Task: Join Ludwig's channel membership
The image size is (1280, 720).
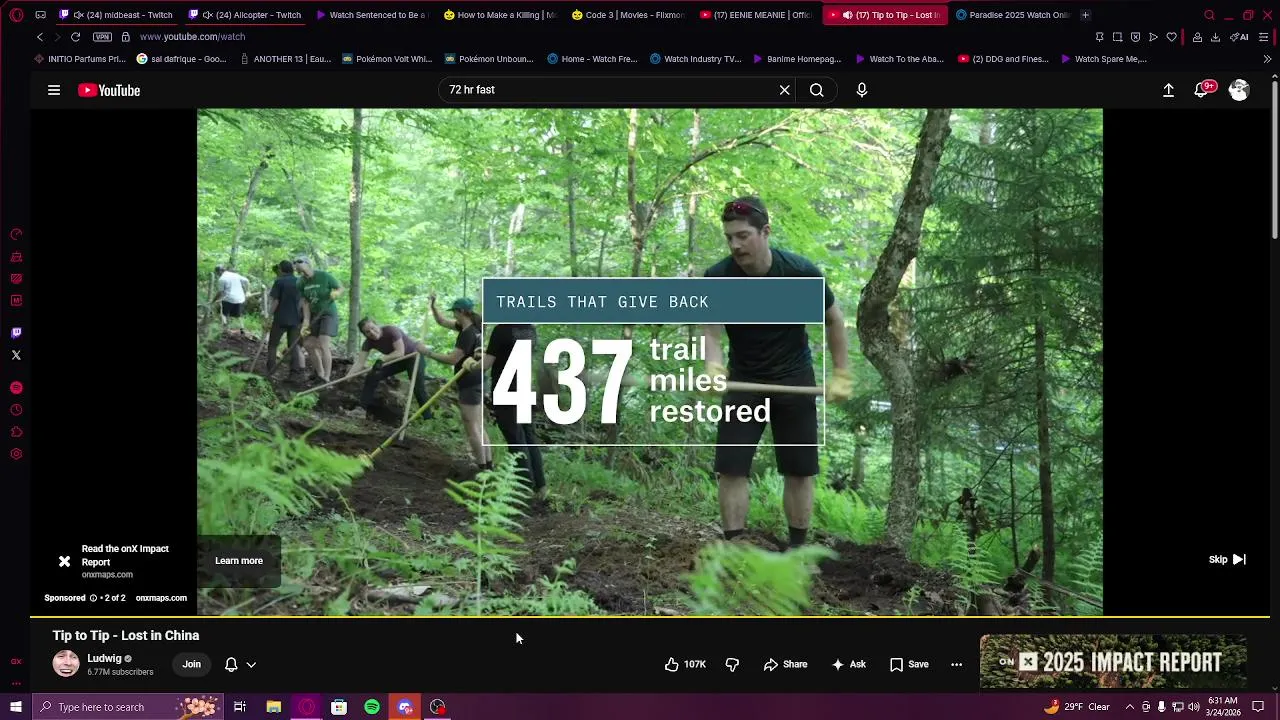Action: click(191, 664)
